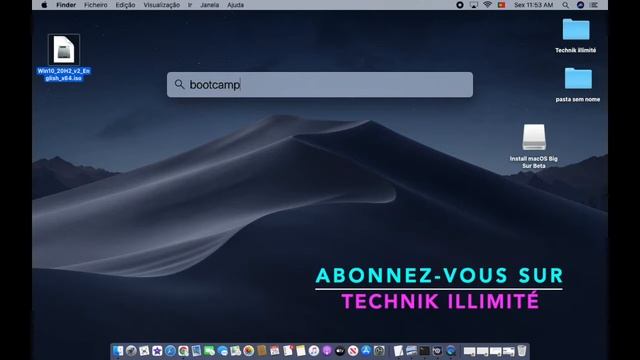Open Notification Center from menu bar
Viewport: 640px width, 360px height.
pyautogui.click(x=594, y=5)
